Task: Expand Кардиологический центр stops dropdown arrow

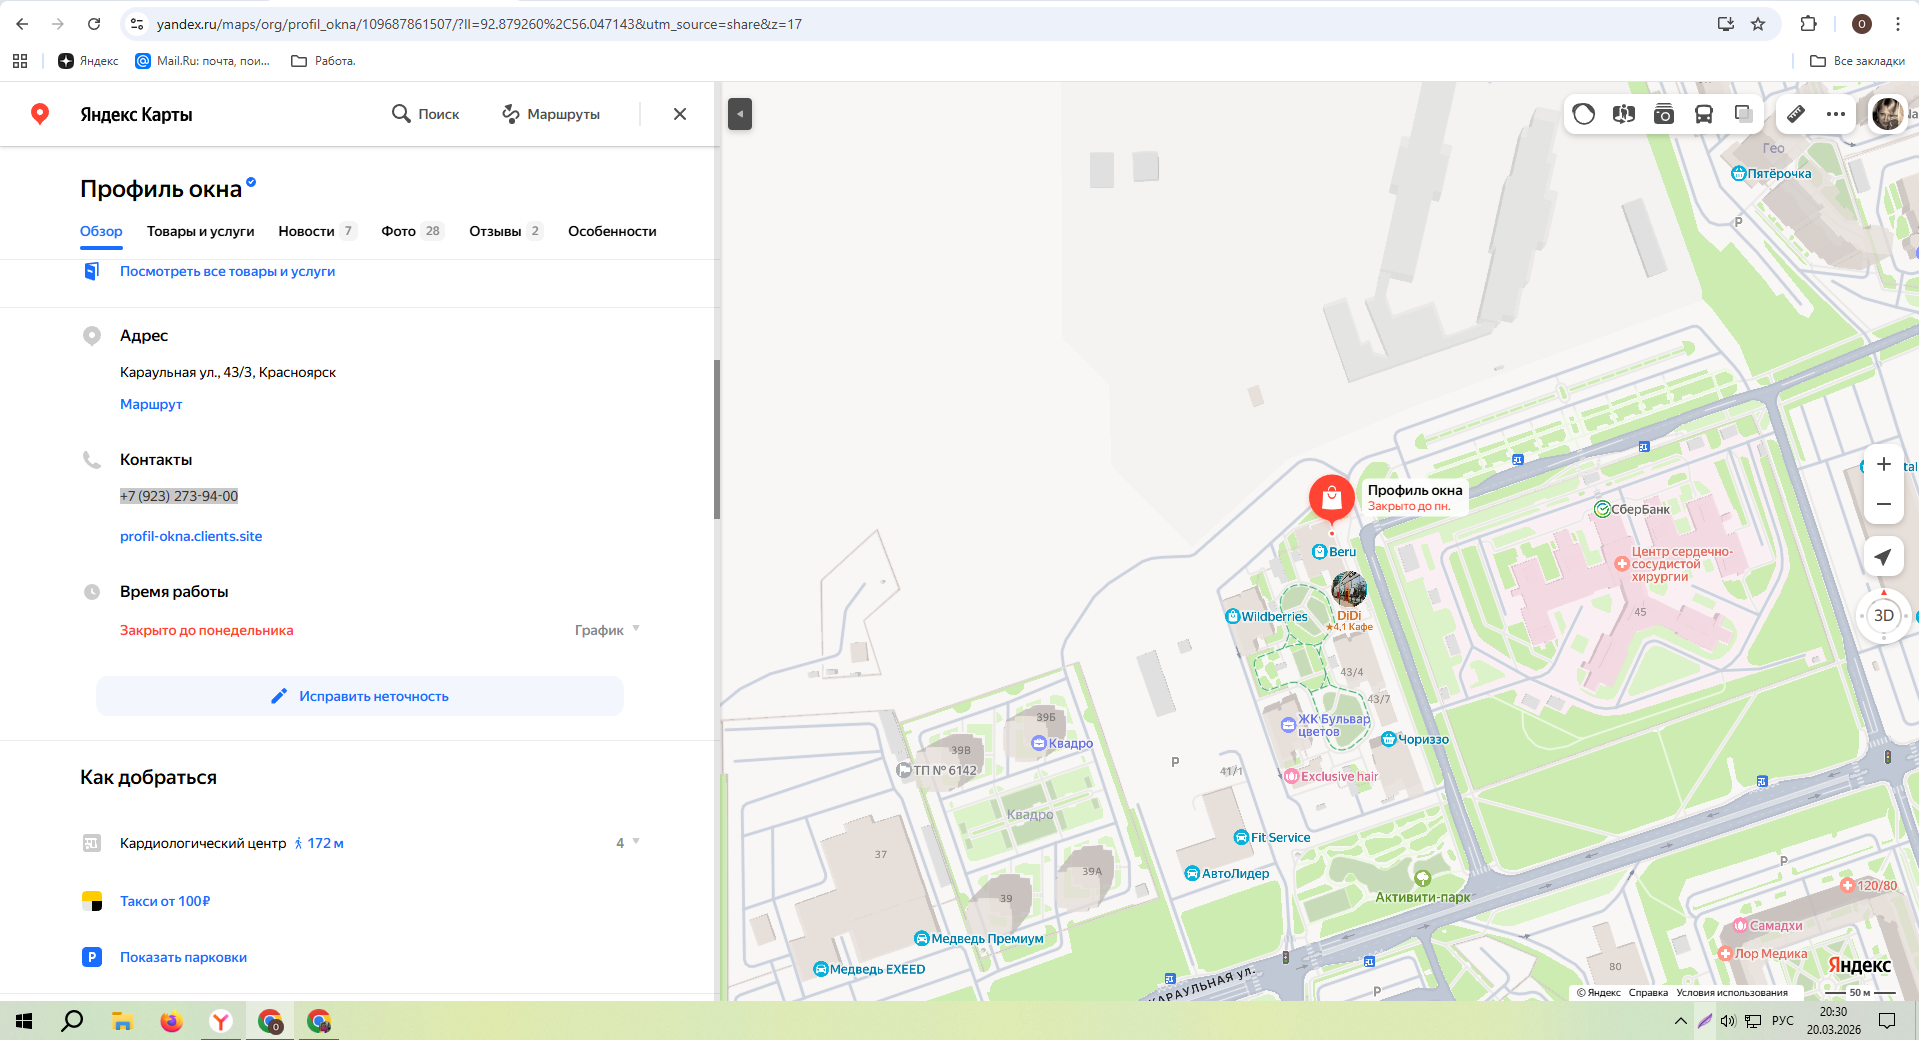Action: 636,842
